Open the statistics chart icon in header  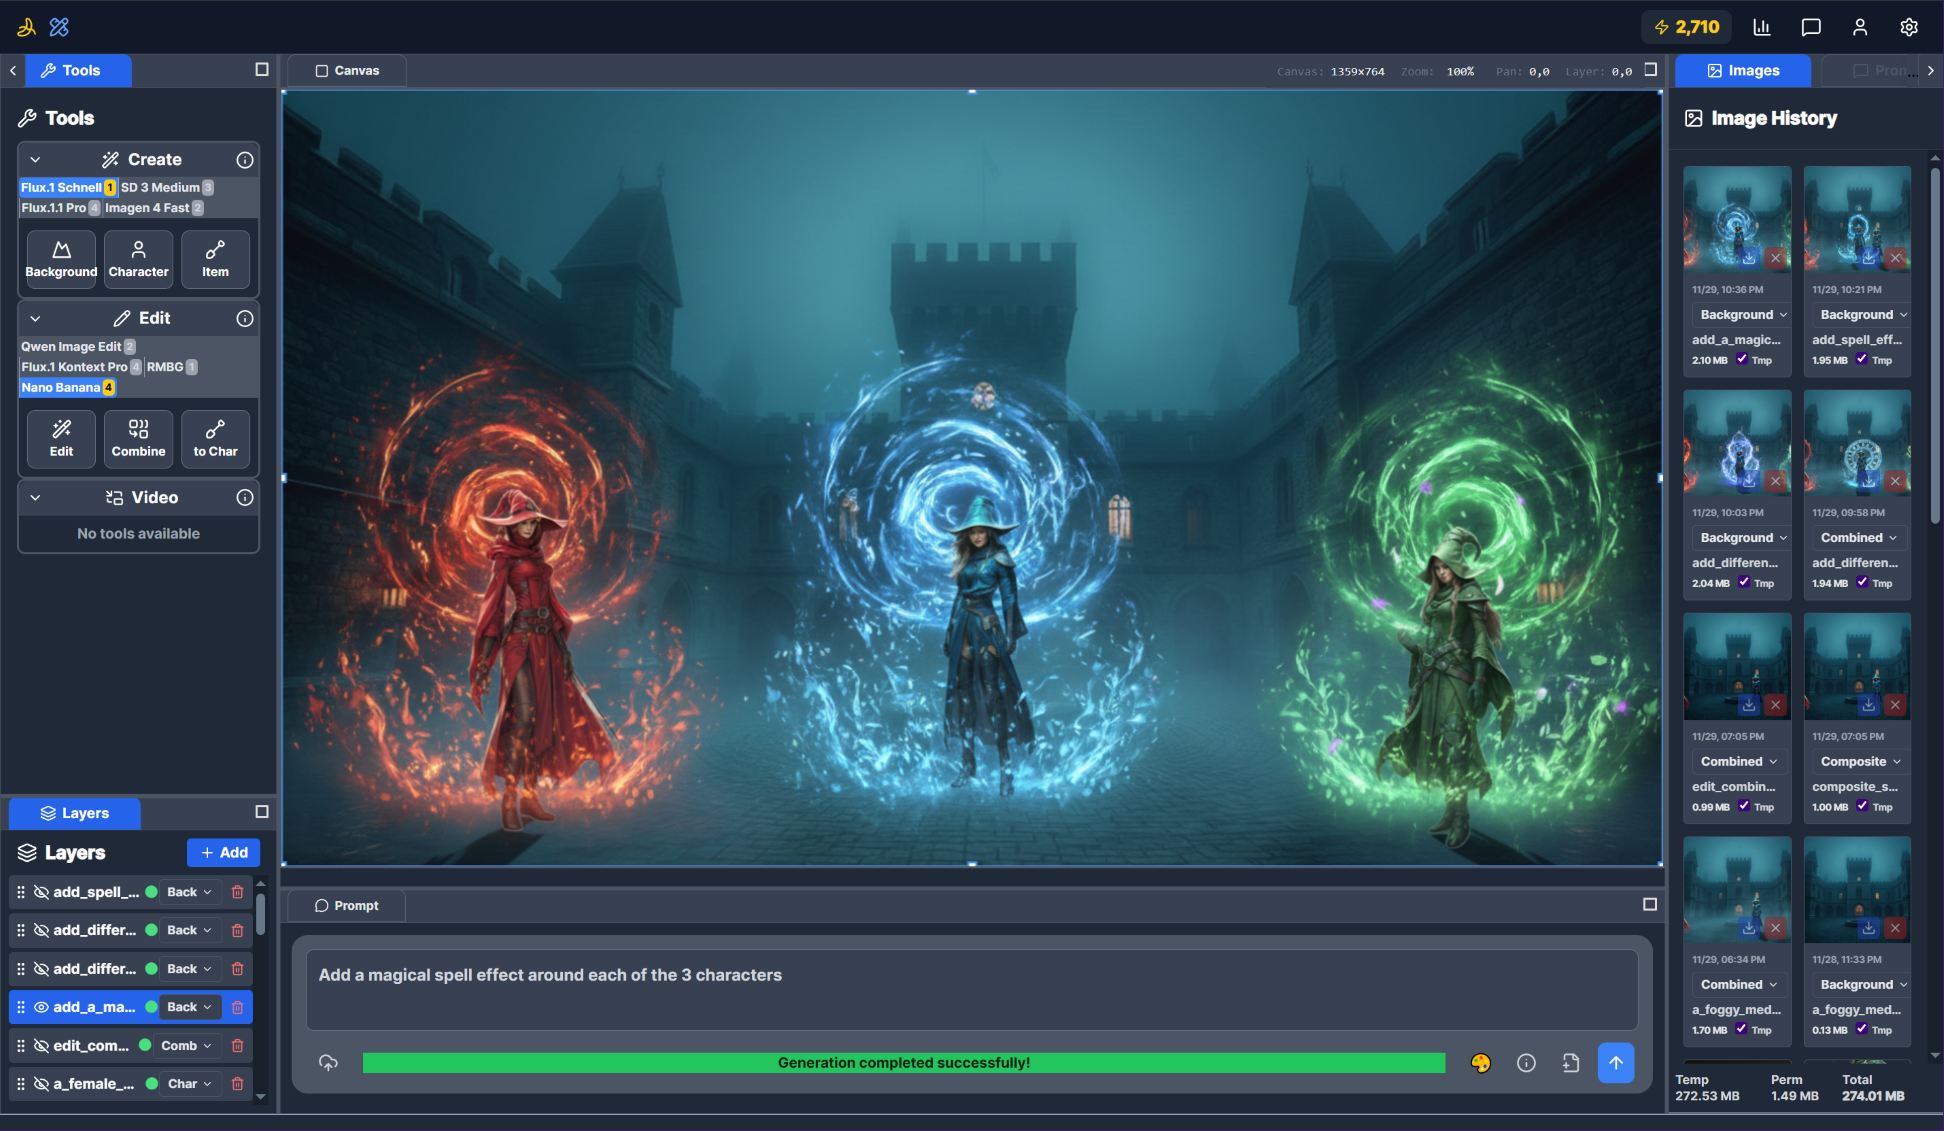(x=1762, y=27)
